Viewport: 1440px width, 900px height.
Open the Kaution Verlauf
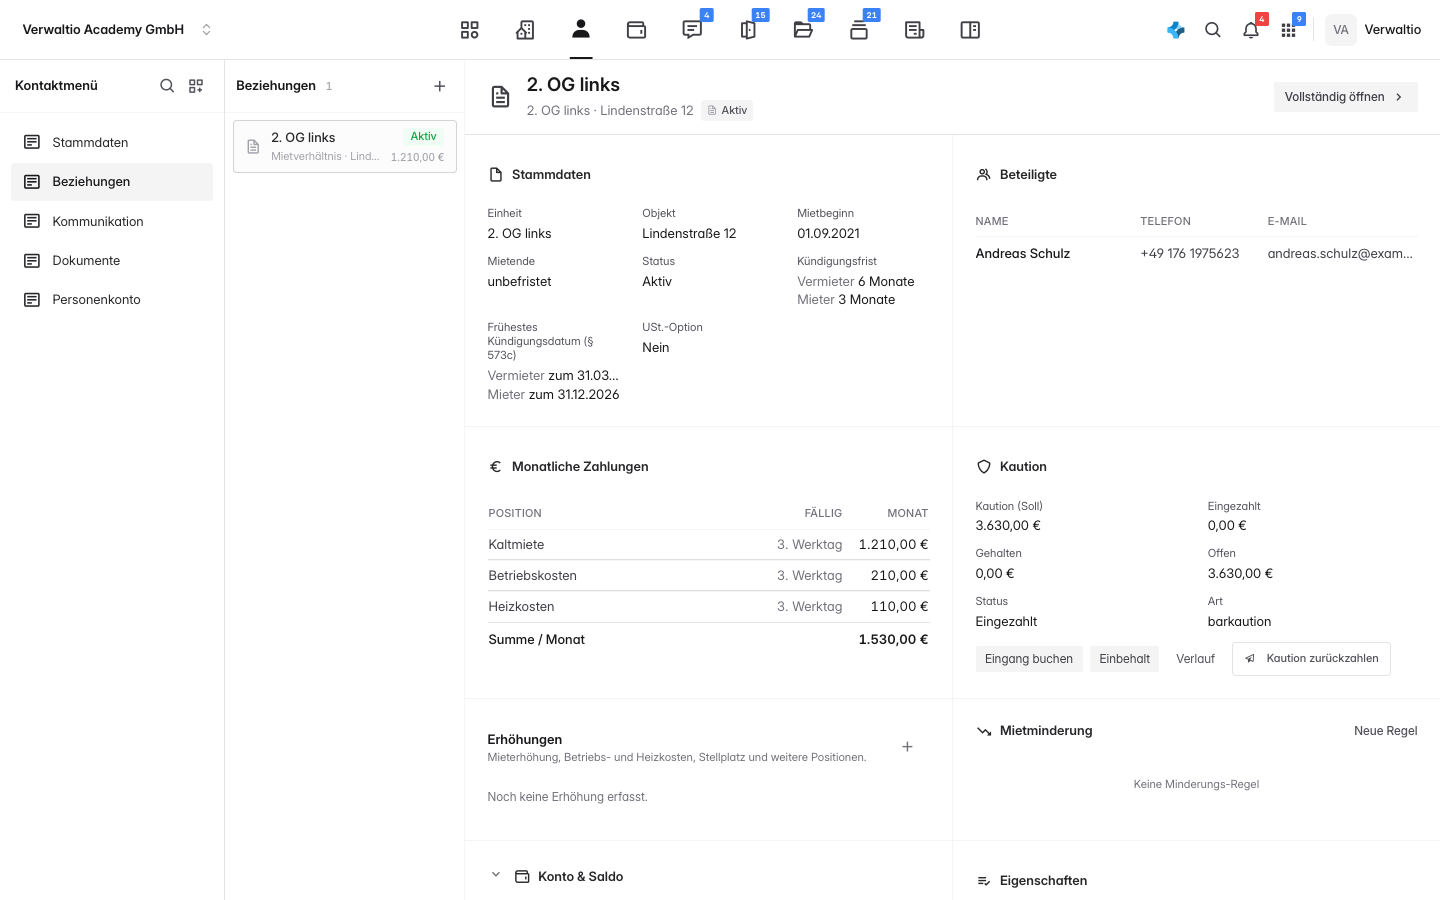coord(1196,659)
